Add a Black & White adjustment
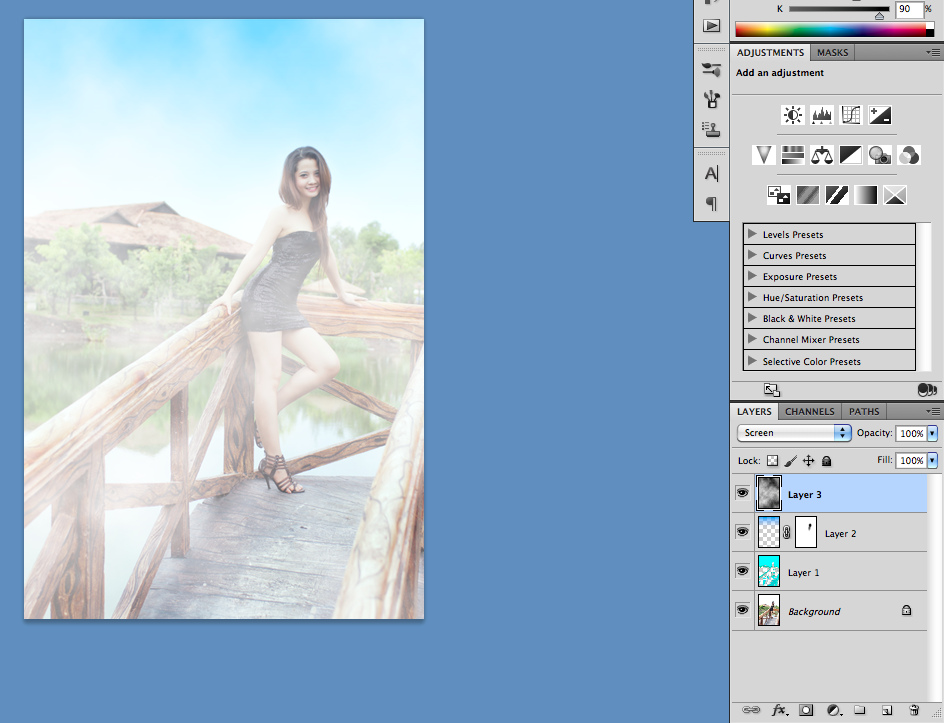 851,155
